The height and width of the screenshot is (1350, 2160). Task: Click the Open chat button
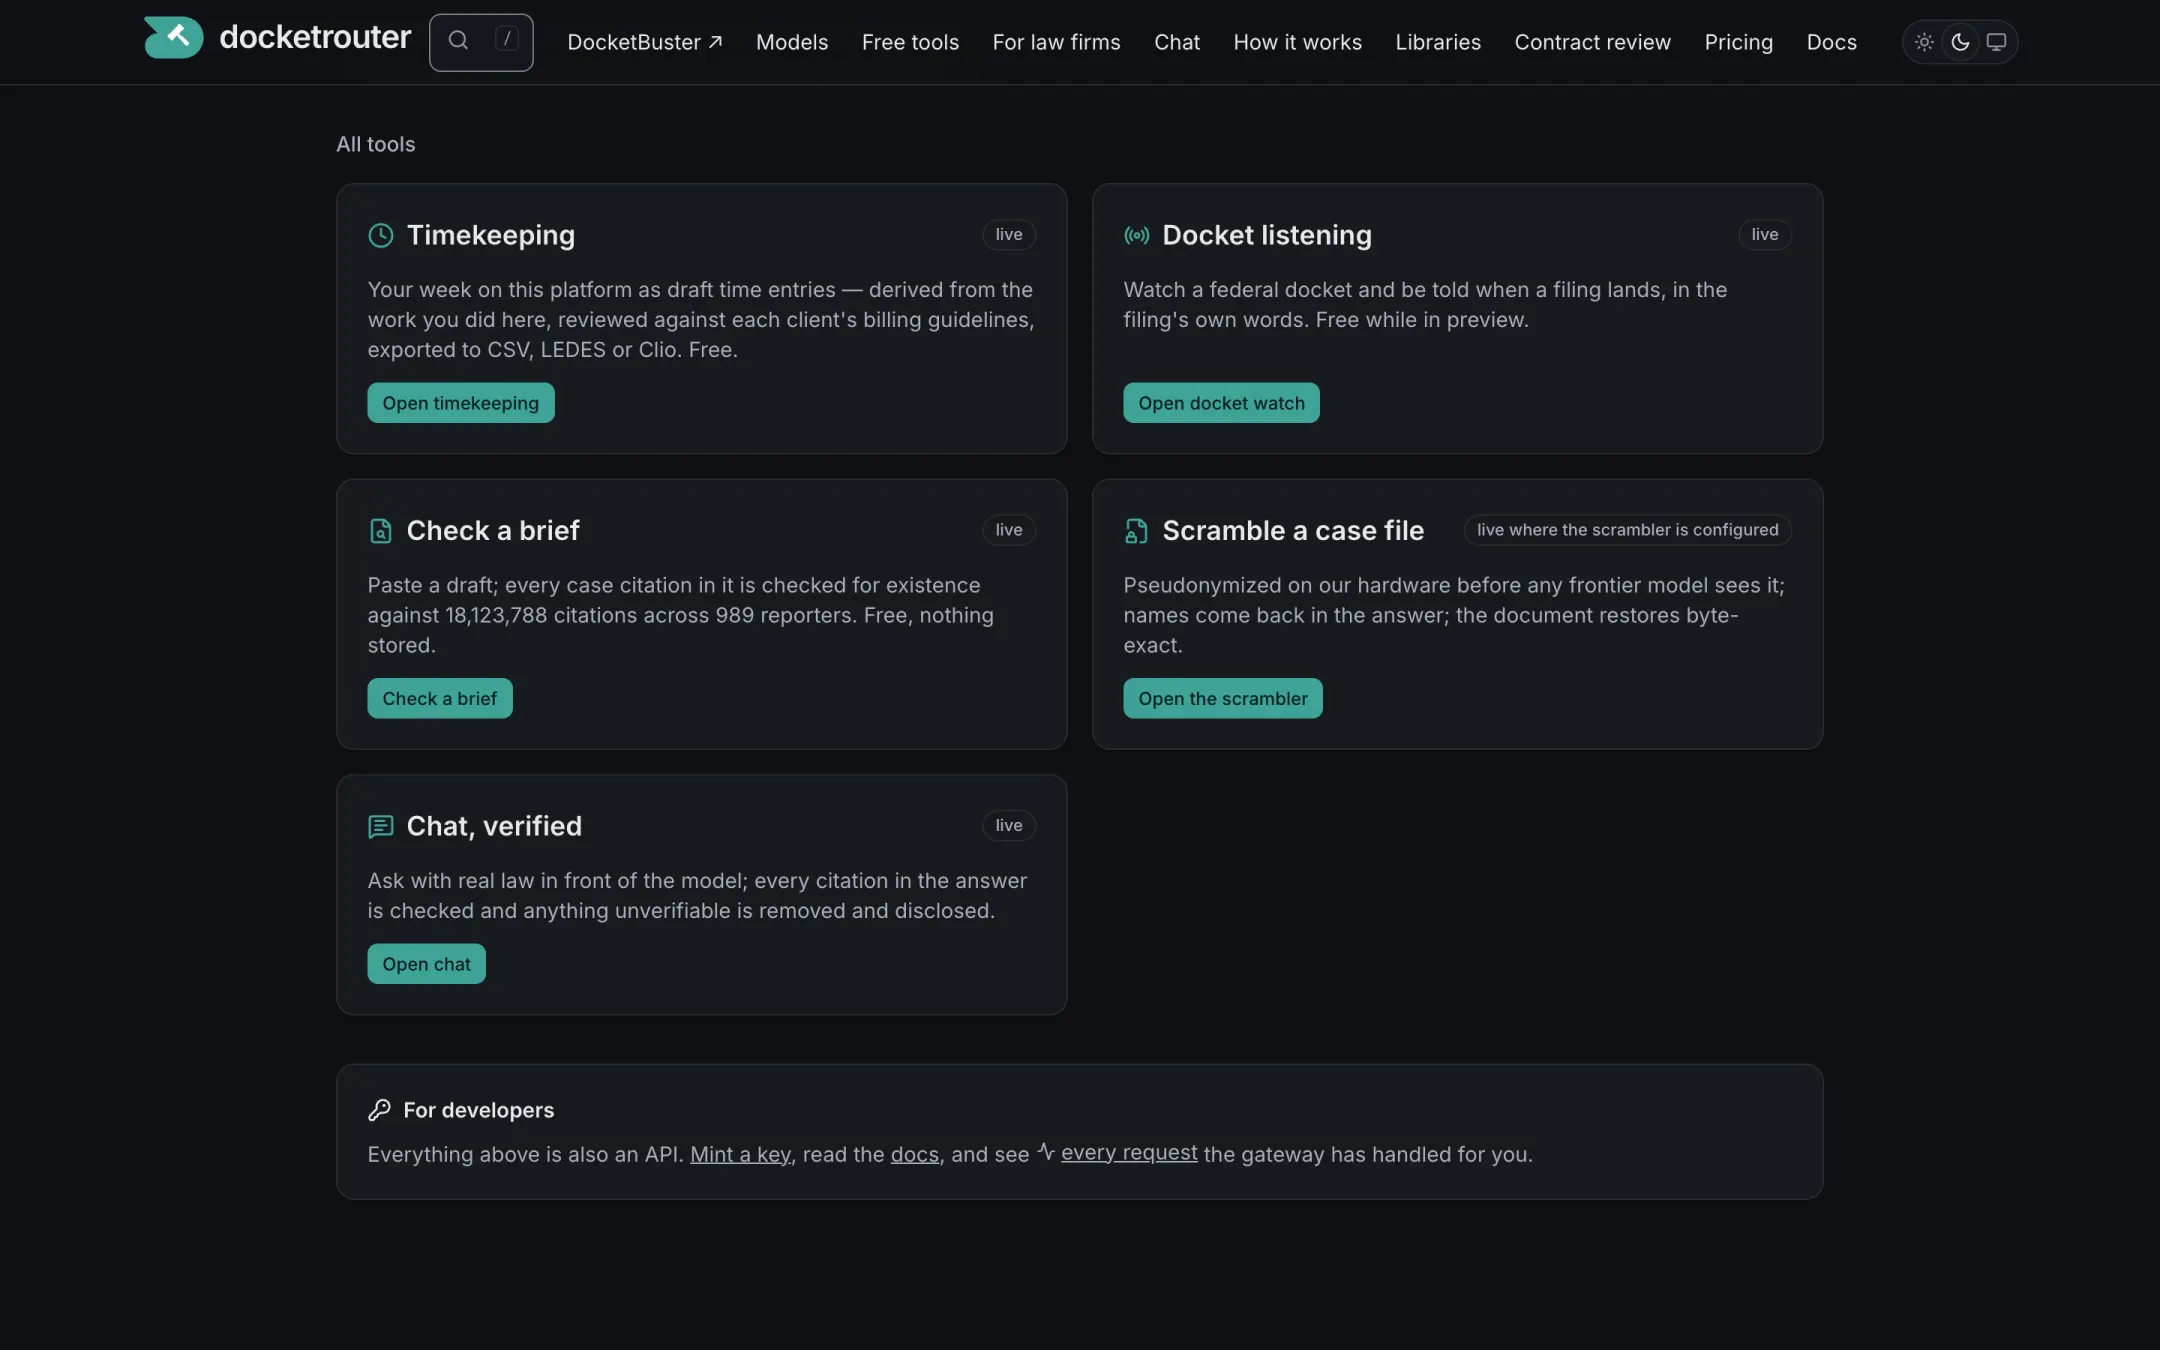tap(426, 964)
